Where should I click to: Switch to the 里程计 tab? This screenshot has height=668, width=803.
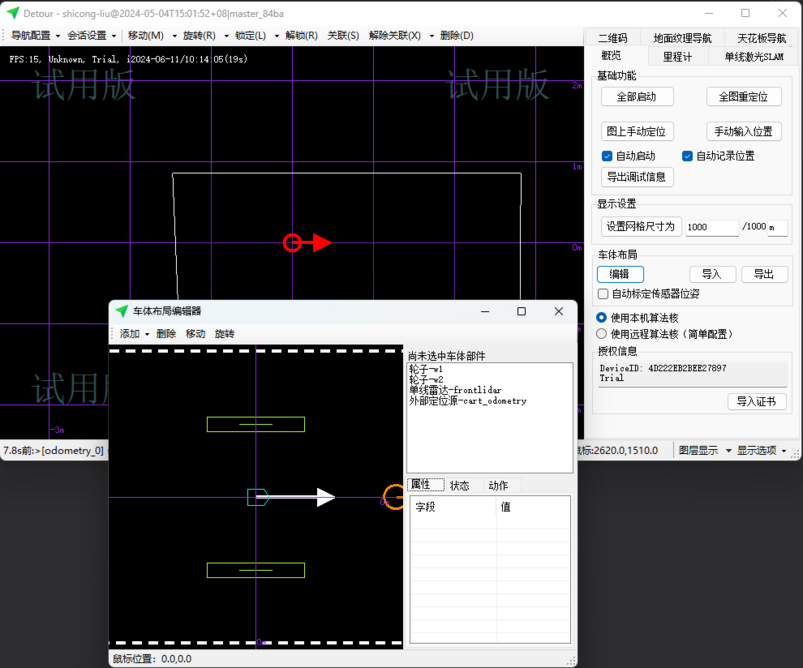pyautogui.click(x=677, y=57)
